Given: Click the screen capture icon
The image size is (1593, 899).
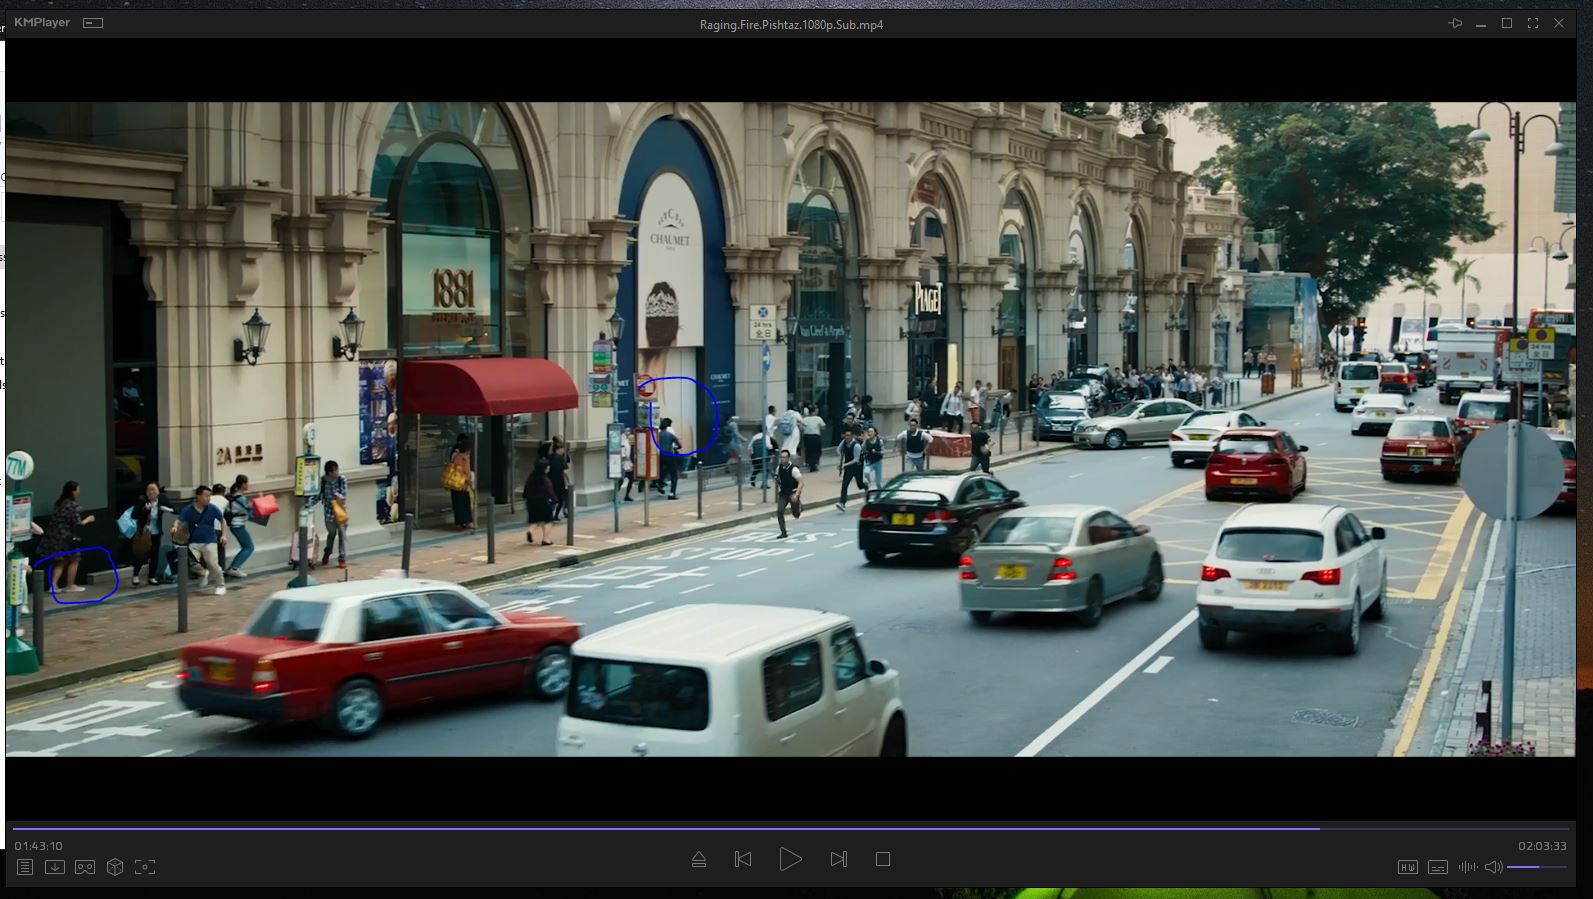Looking at the screenshot, I should (145, 867).
